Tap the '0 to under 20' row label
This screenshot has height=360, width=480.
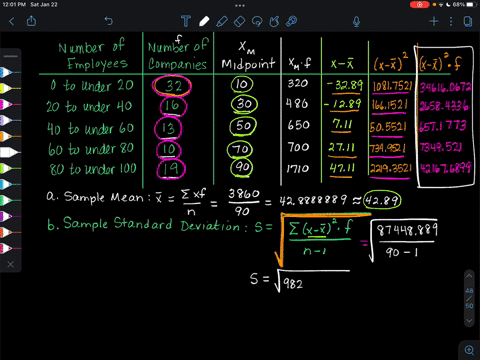(92, 86)
